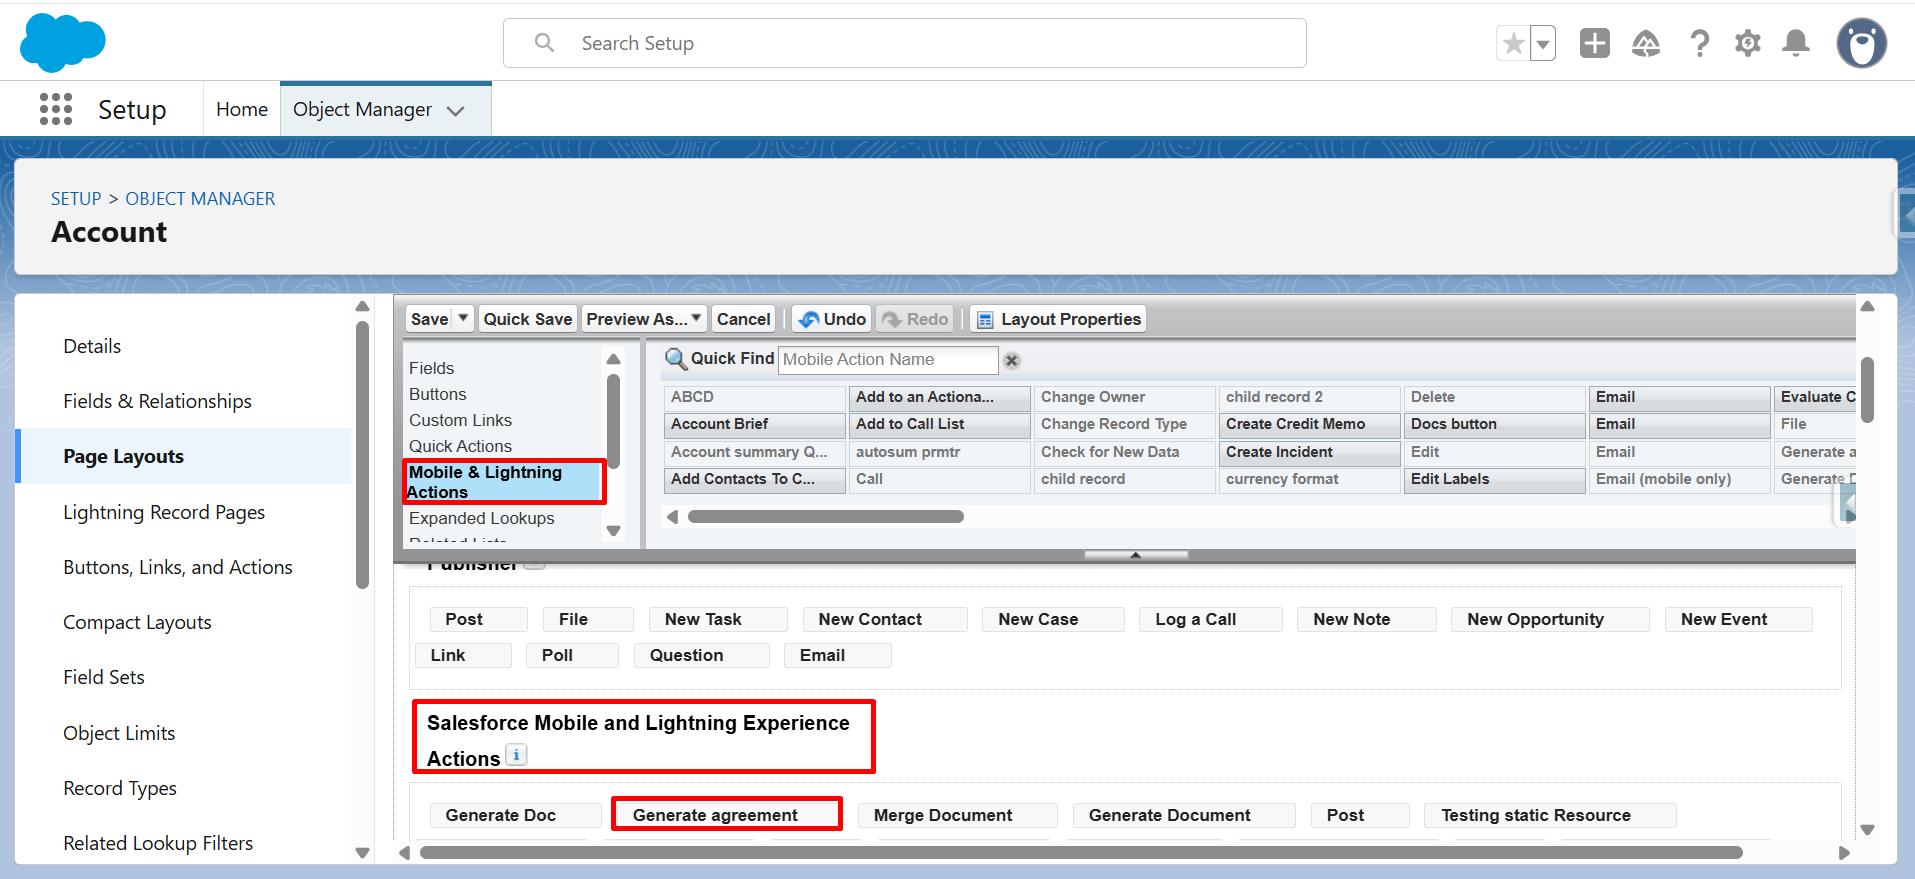Click the Quick Save button
Viewport: 1915px width, 879px height.
click(x=527, y=319)
